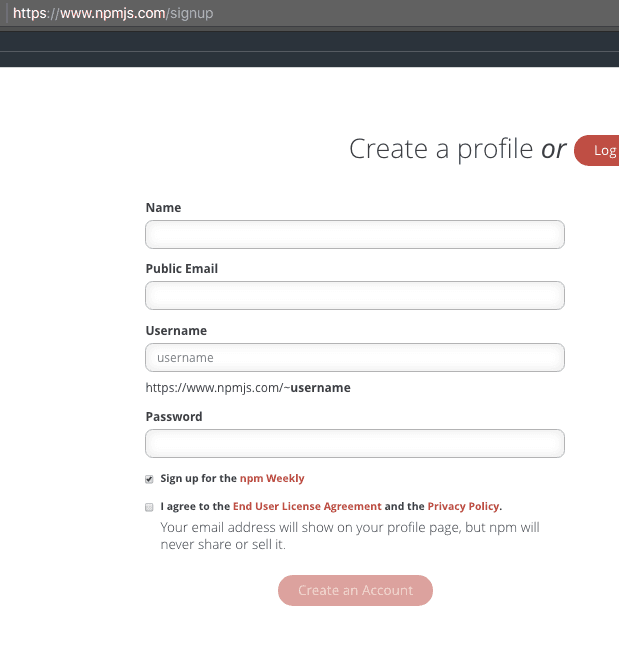Click the Name input field

[x=355, y=234]
